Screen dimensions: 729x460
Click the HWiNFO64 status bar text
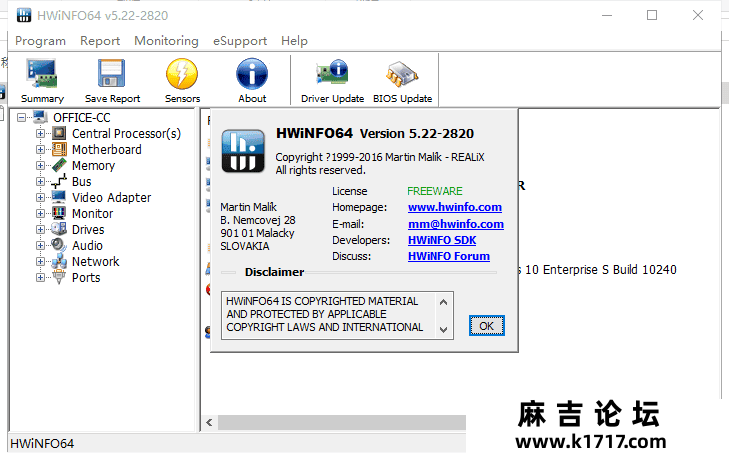pyautogui.click(x=42, y=444)
